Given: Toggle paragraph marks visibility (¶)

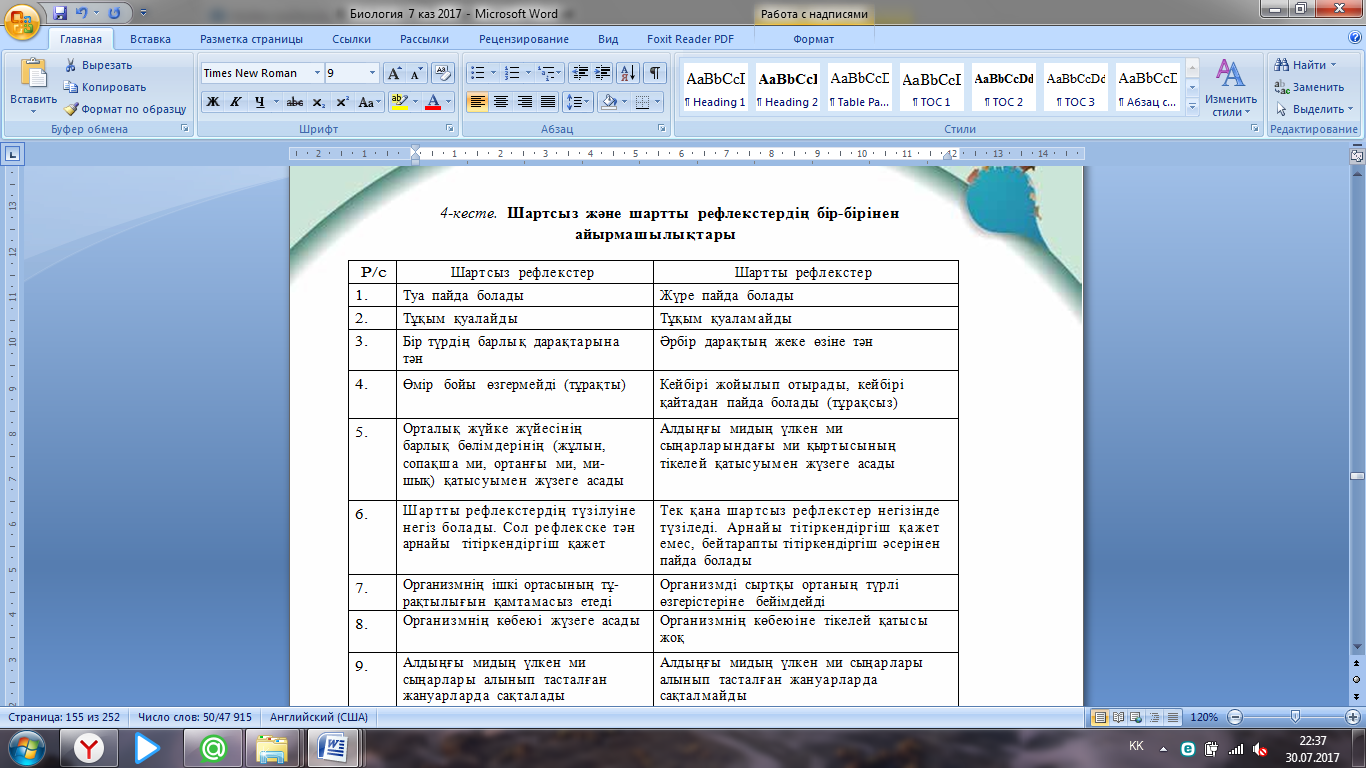Looking at the screenshot, I should [654, 73].
